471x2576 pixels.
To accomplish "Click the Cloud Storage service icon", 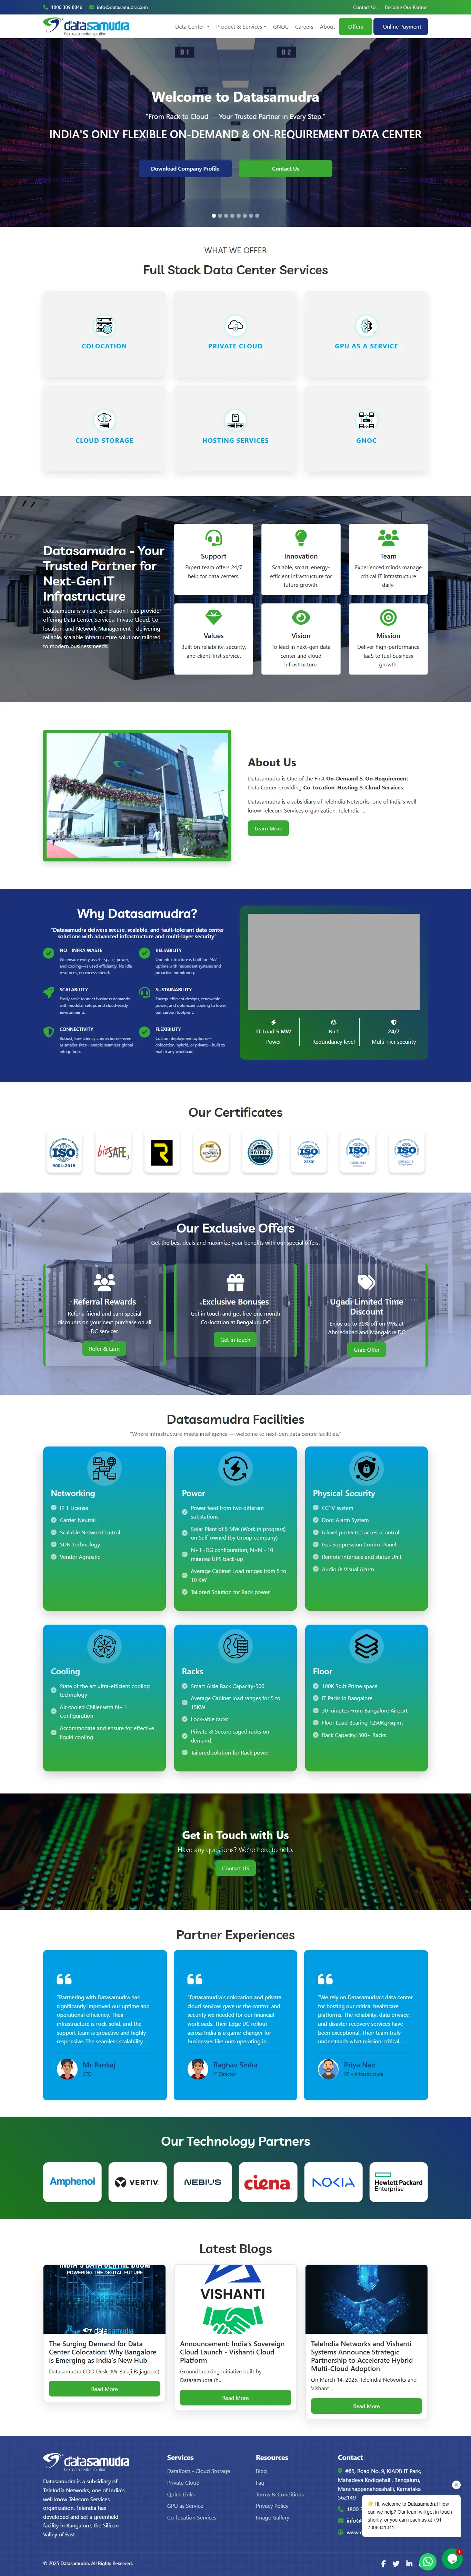I will pyautogui.click(x=104, y=420).
